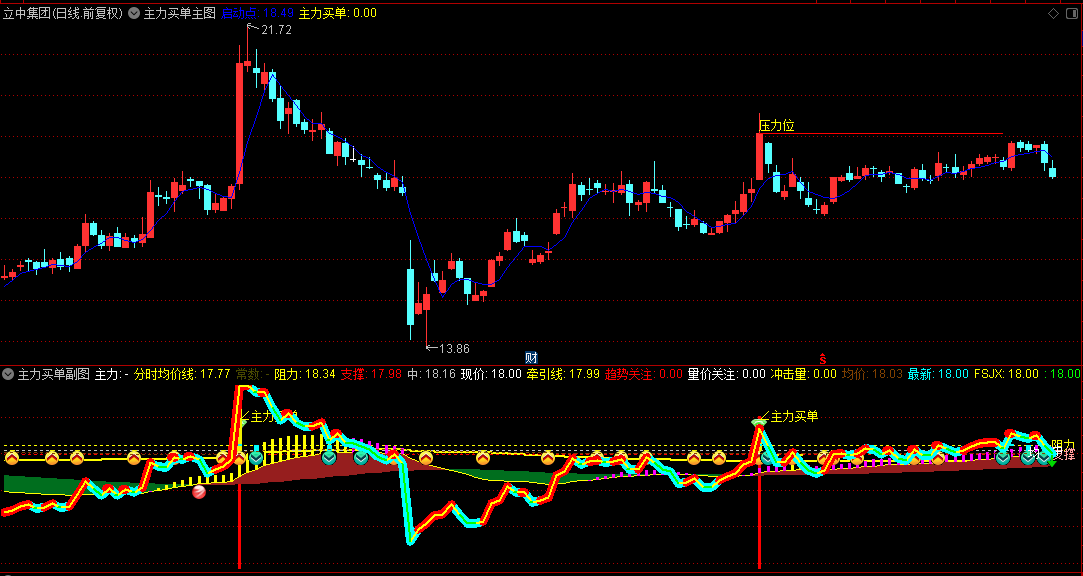1083x576 pixels.
Task: Click the green diamond above the right 主力买单 label
Action: (x=758, y=421)
